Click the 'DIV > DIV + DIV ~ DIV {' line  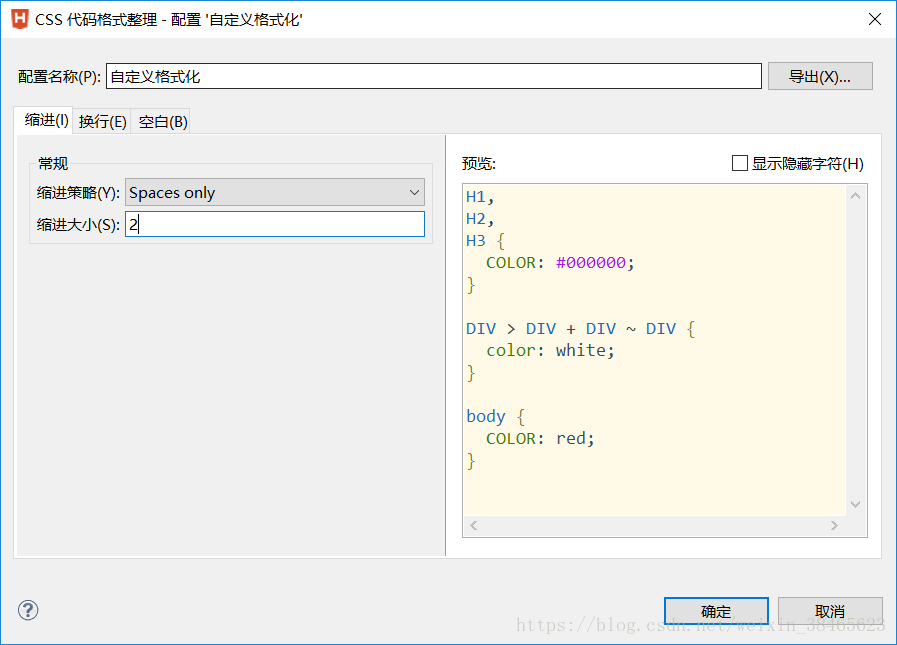coord(580,329)
